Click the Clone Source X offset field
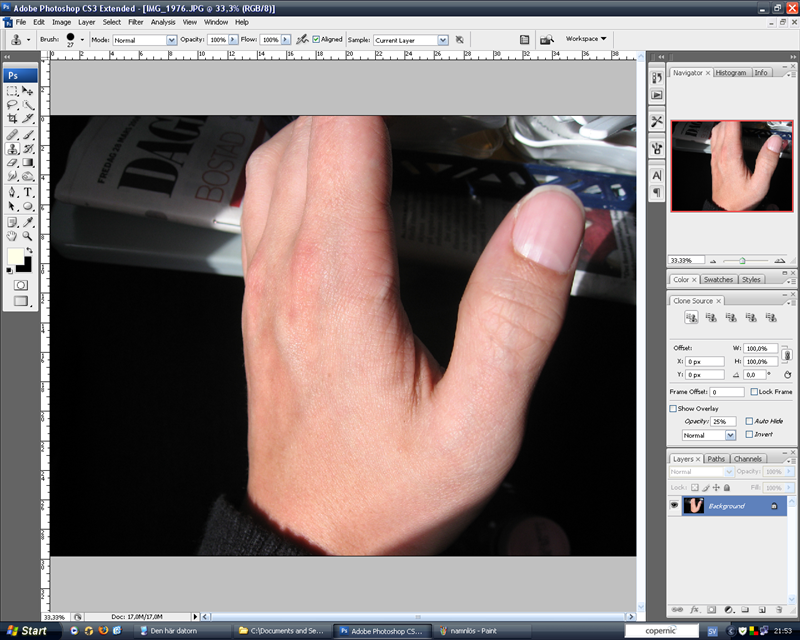The height and width of the screenshot is (640, 800). [x=705, y=361]
